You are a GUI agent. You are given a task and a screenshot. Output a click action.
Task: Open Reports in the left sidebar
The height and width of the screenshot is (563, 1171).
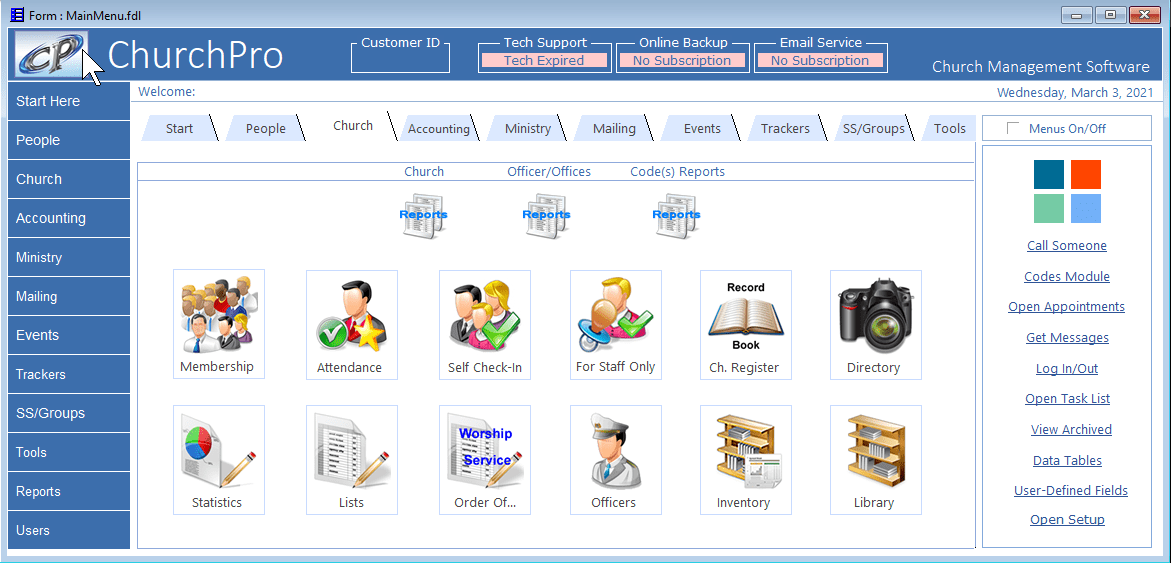click(69, 491)
